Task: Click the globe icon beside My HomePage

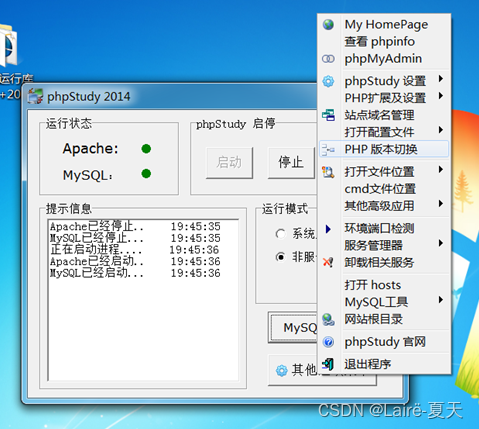Action: tap(328, 24)
